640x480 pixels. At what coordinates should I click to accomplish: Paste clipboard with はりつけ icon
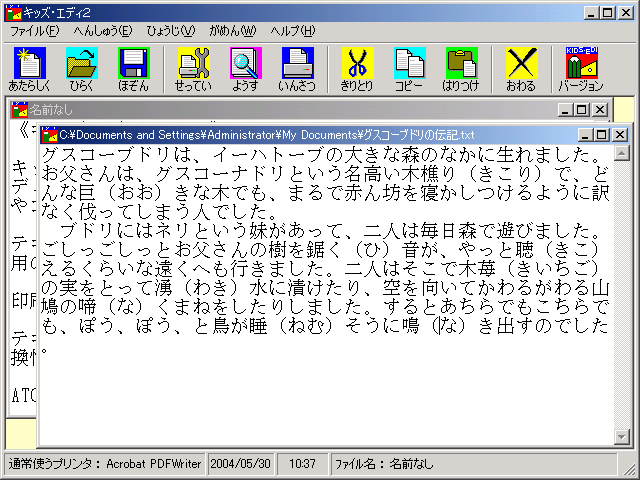(461, 69)
